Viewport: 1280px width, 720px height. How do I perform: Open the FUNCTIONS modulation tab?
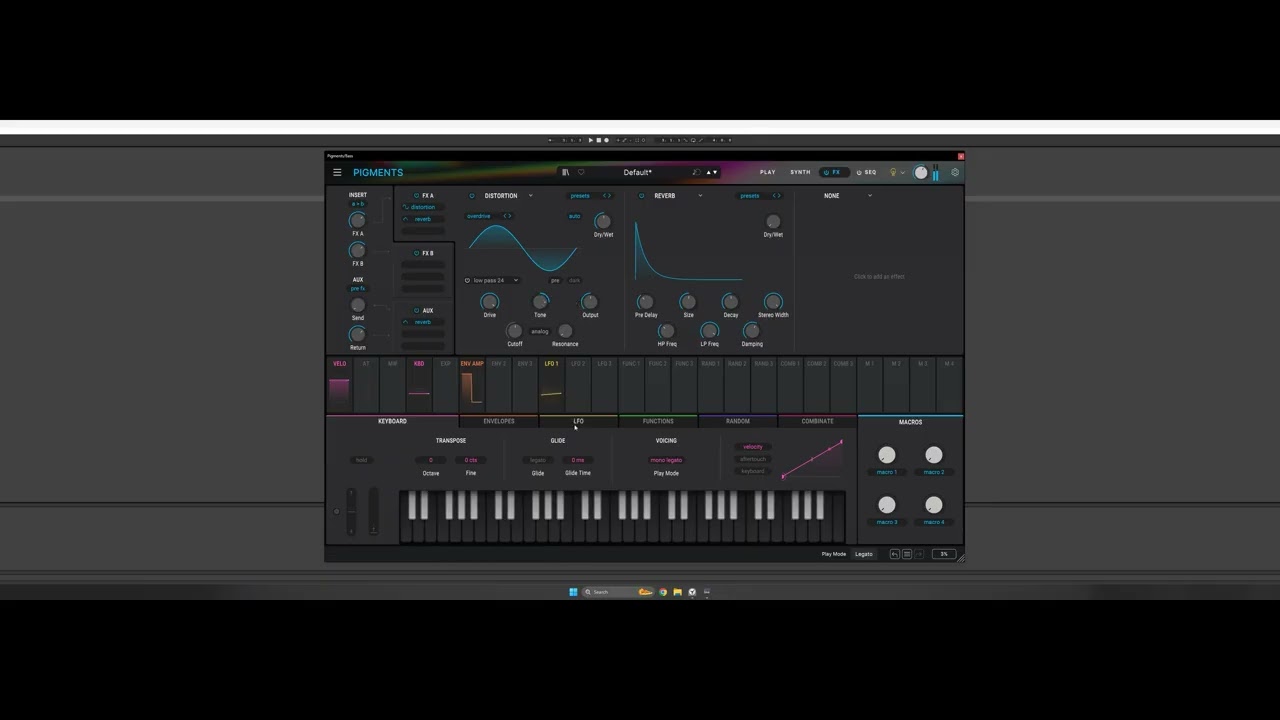click(x=658, y=421)
